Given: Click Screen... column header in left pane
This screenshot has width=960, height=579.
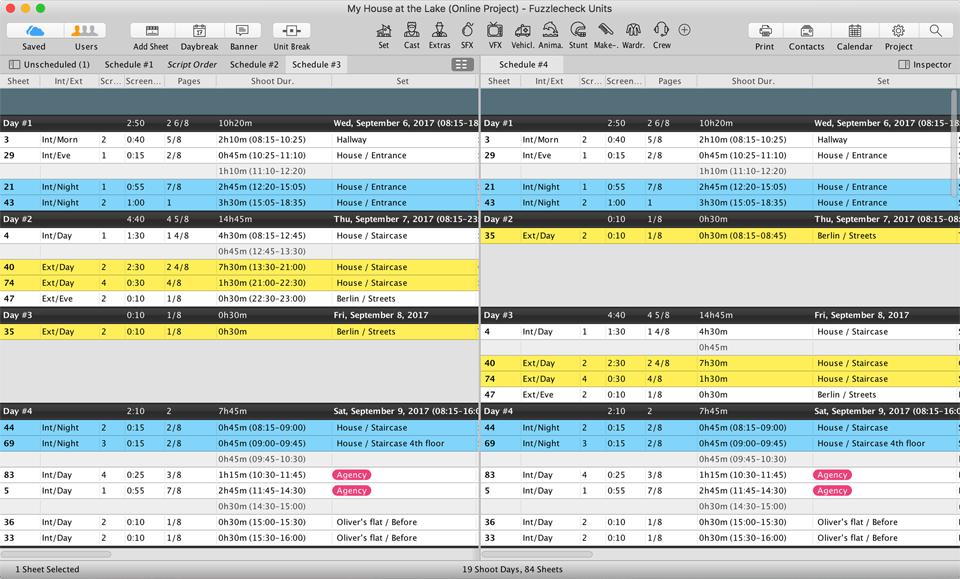Looking at the screenshot, I should [143, 81].
